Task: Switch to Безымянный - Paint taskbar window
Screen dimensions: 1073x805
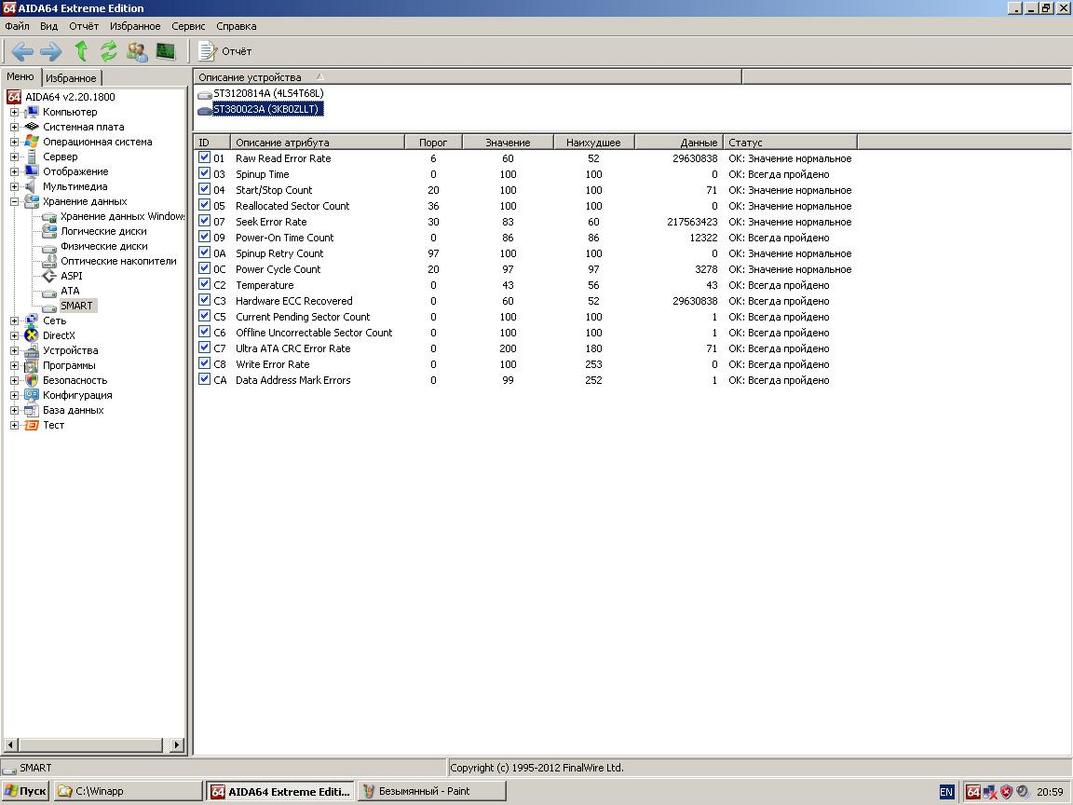Action: click(431, 791)
